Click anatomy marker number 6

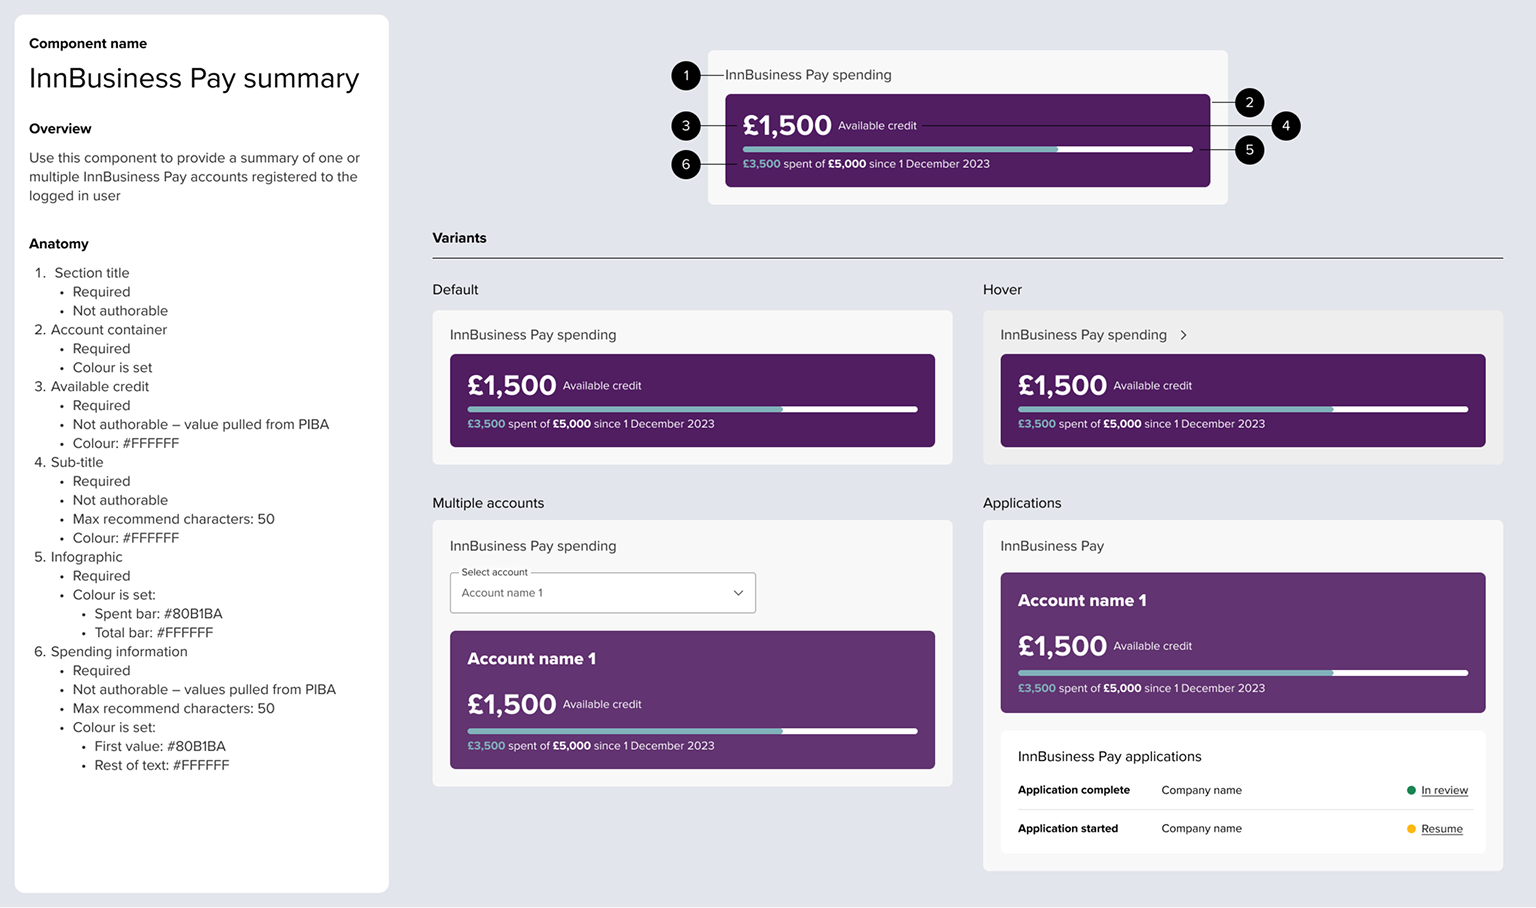coord(686,164)
